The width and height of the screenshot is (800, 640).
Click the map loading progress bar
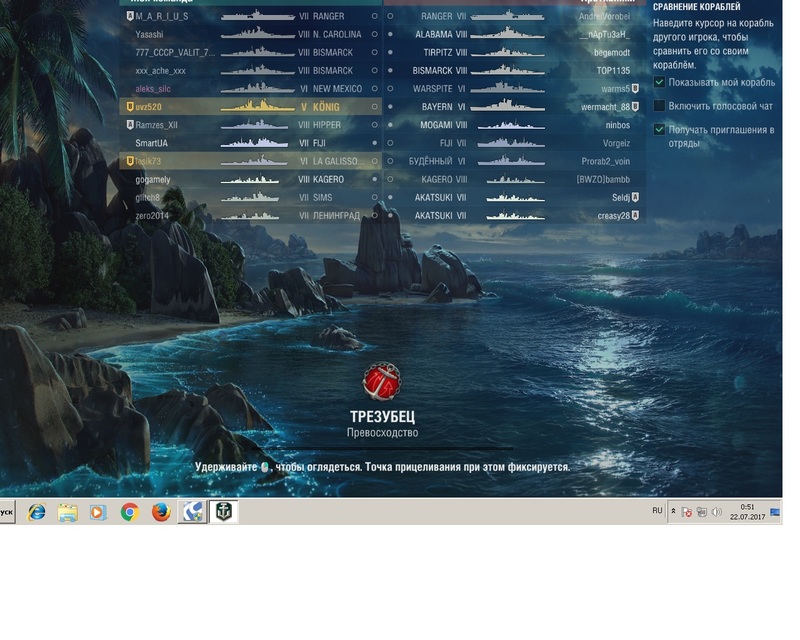(382, 449)
